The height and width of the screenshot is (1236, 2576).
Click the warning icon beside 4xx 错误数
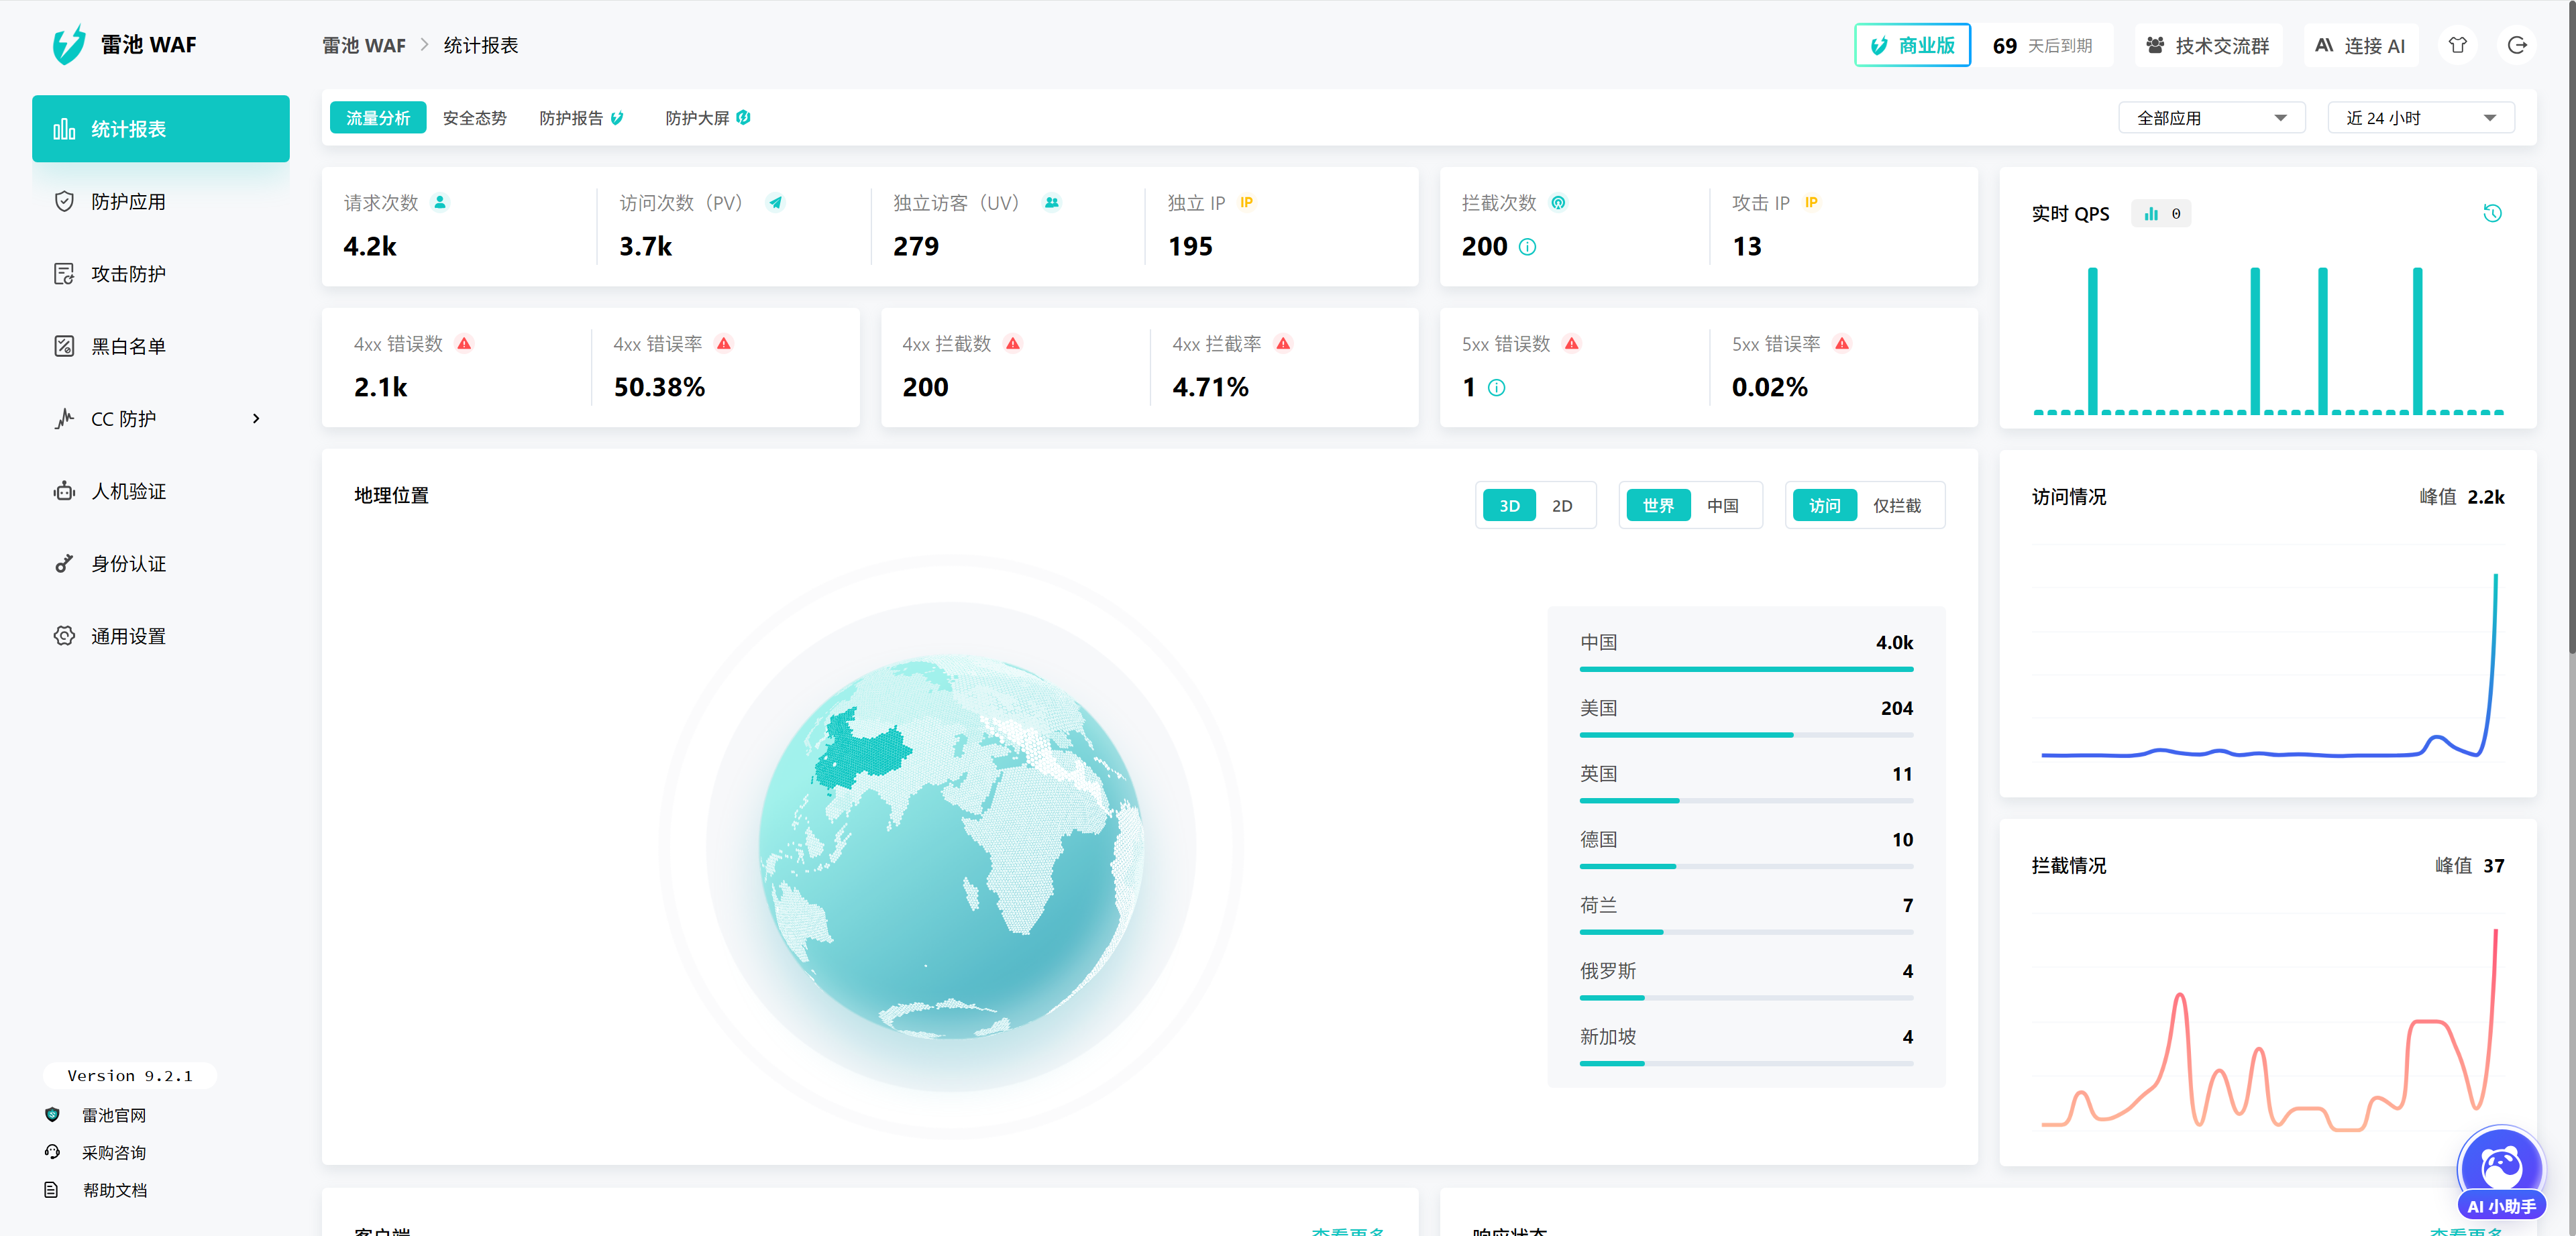[x=464, y=344]
